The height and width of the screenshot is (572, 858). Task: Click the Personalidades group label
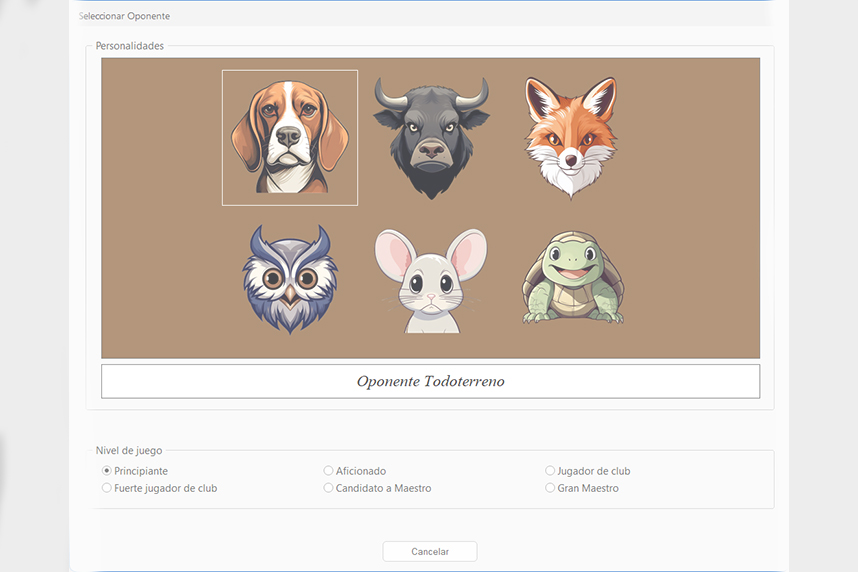130,46
